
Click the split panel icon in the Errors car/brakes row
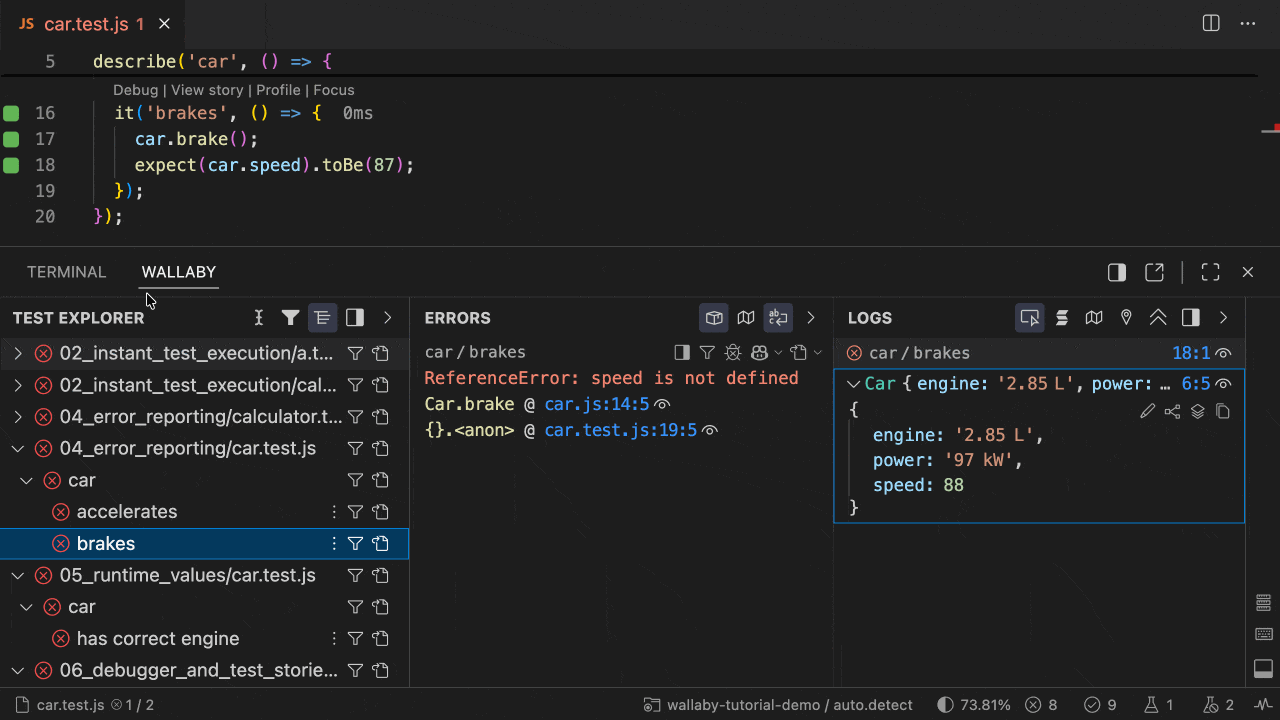[x=682, y=352]
